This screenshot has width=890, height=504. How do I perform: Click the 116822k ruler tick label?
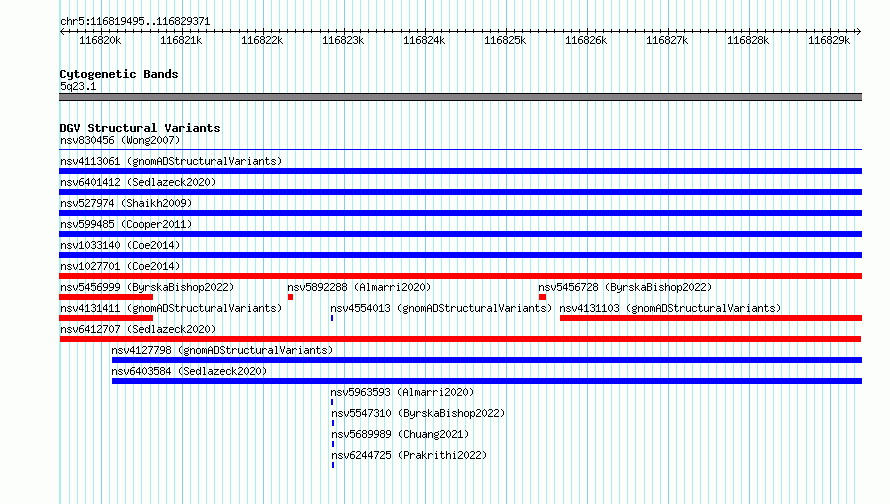pyautogui.click(x=262, y=41)
